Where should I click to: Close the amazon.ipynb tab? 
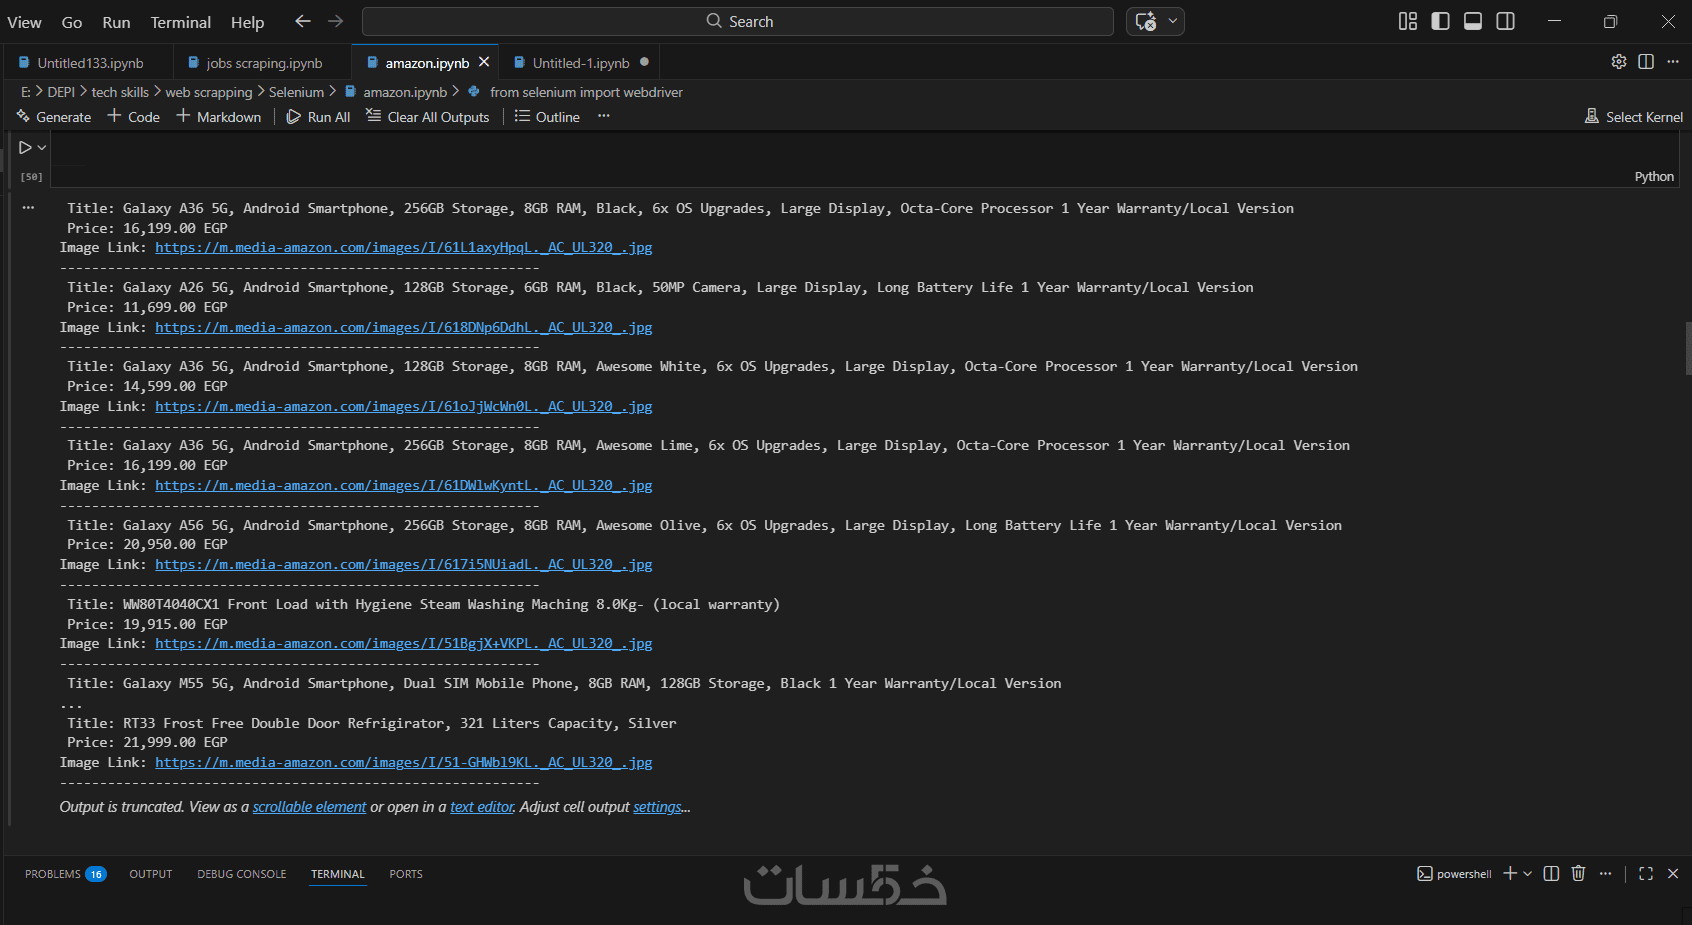tap(484, 62)
